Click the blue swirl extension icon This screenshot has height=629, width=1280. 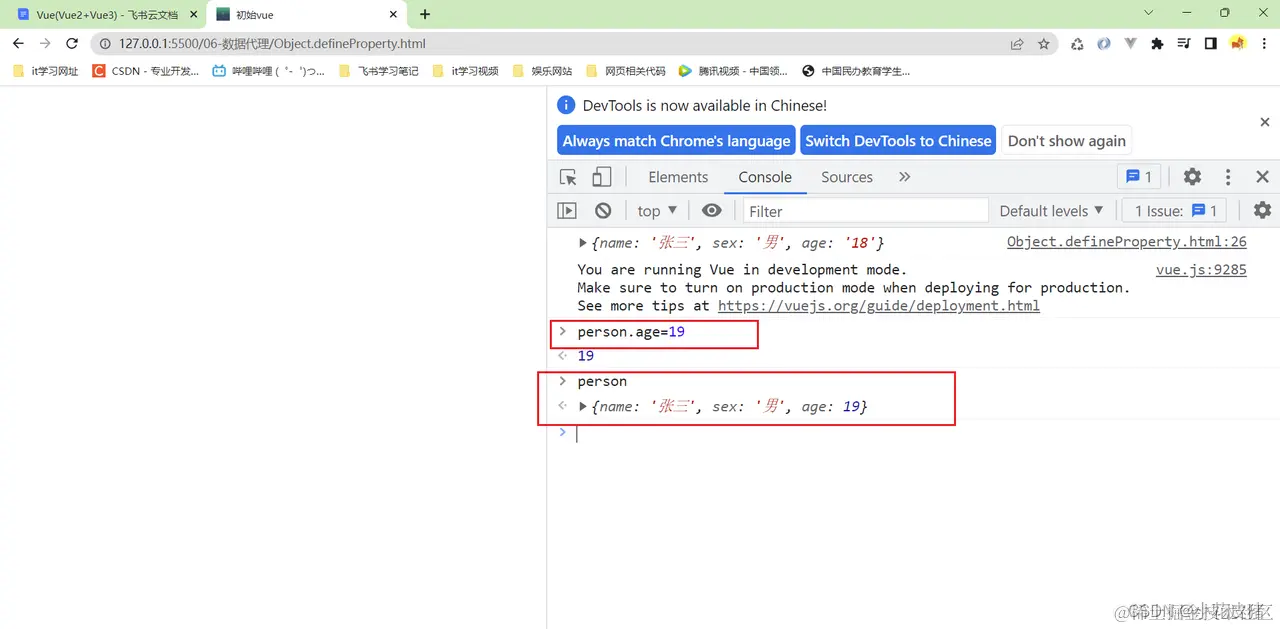tap(1104, 44)
